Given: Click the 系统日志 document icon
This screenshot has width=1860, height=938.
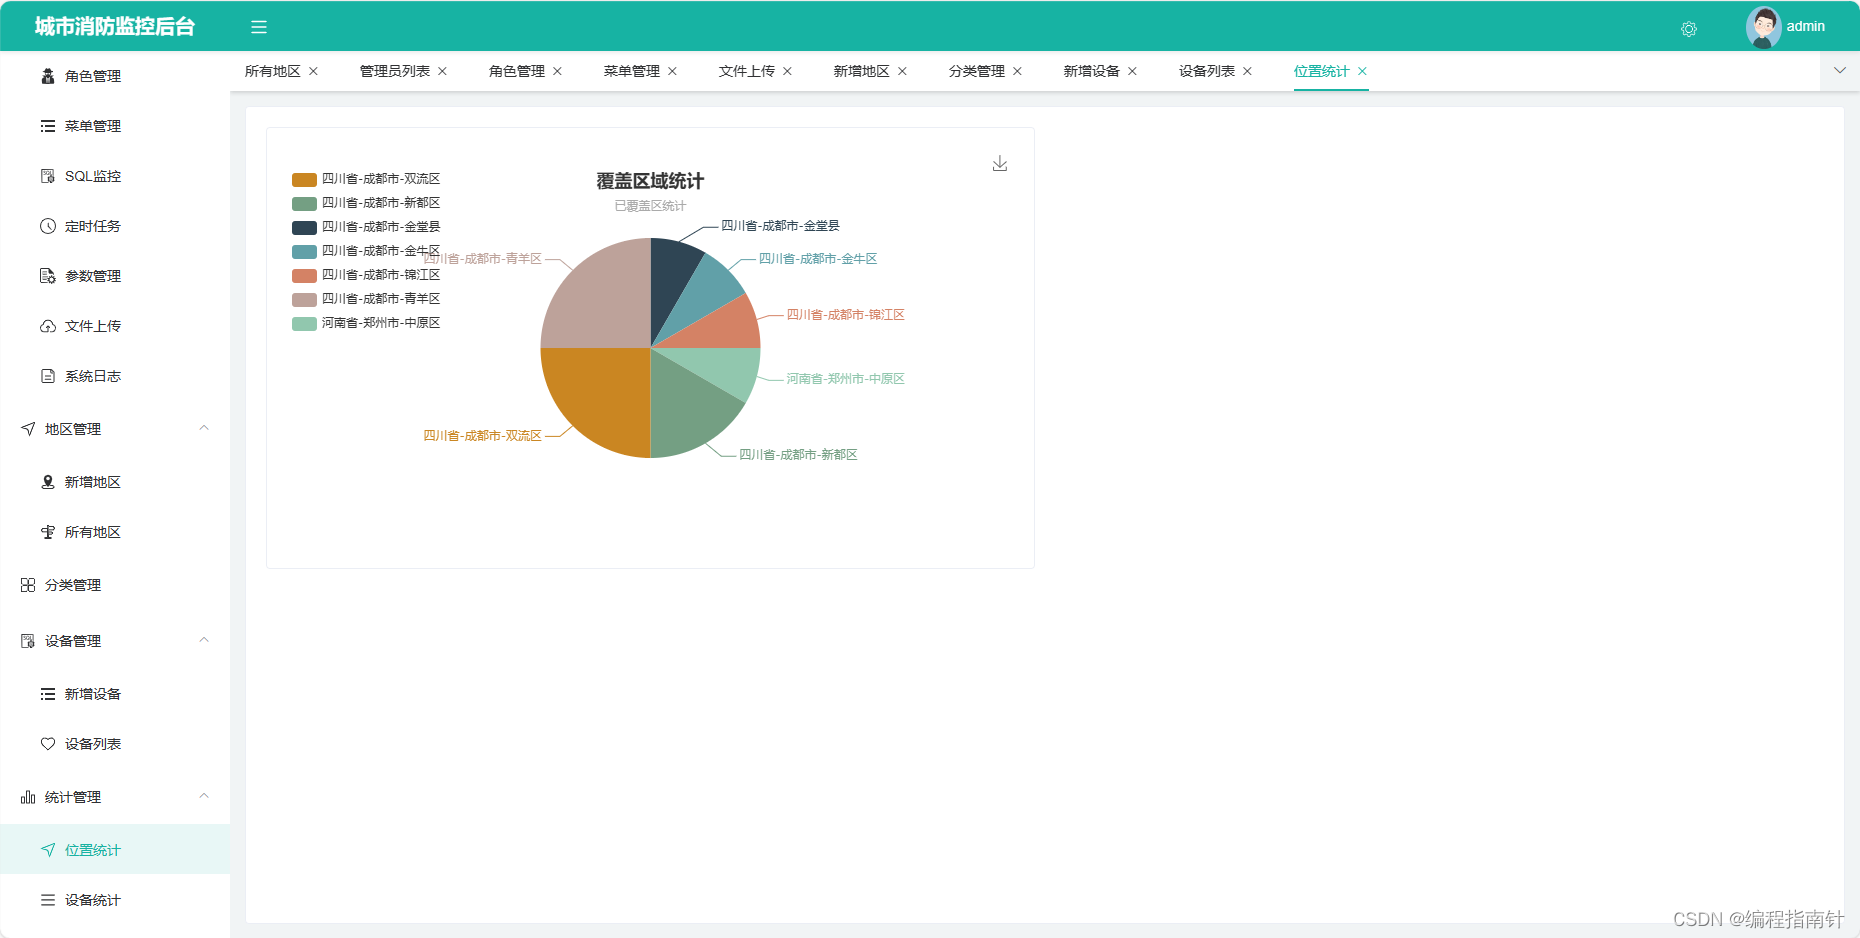Looking at the screenshot, I should coord(48,376).
